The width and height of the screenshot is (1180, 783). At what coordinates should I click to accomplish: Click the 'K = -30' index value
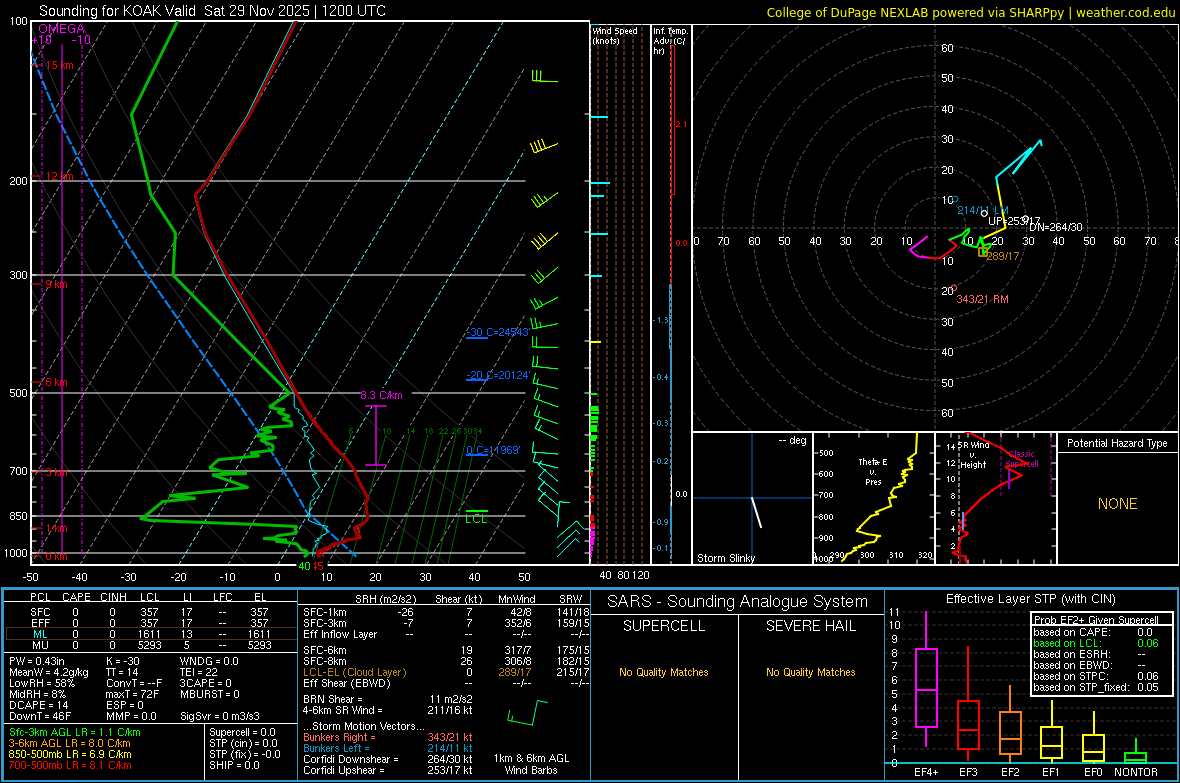point(123,661)
